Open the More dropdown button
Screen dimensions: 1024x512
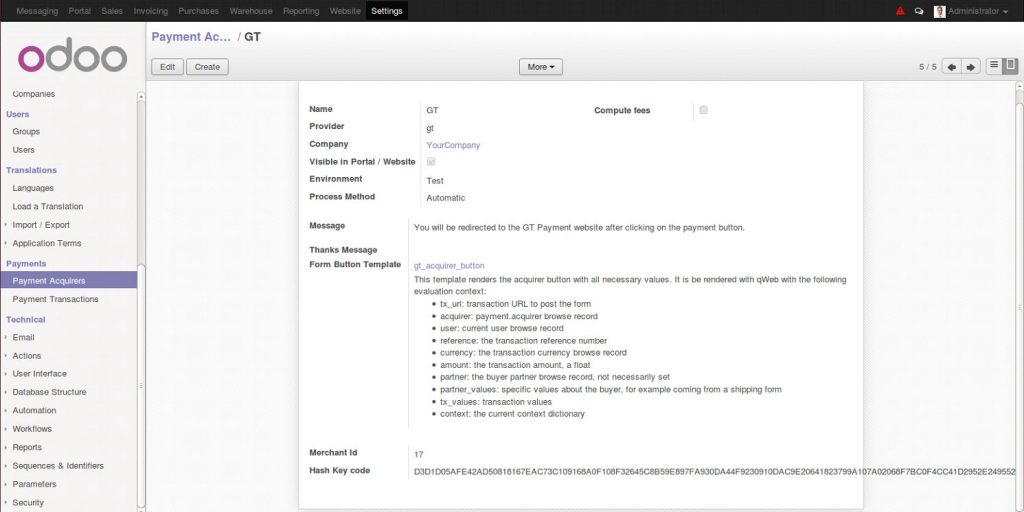pyautogui.click(x=541, y=67)
